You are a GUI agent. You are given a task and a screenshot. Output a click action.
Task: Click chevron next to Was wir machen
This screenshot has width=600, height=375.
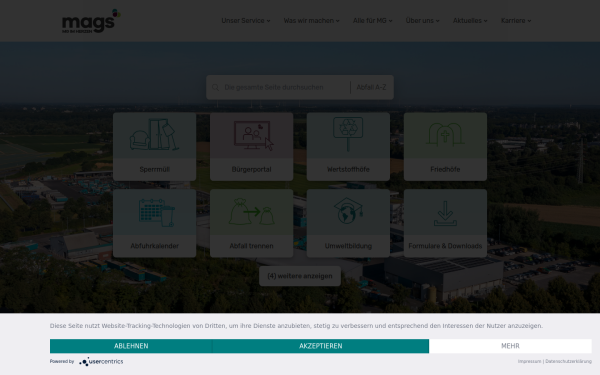click(338, 21)
